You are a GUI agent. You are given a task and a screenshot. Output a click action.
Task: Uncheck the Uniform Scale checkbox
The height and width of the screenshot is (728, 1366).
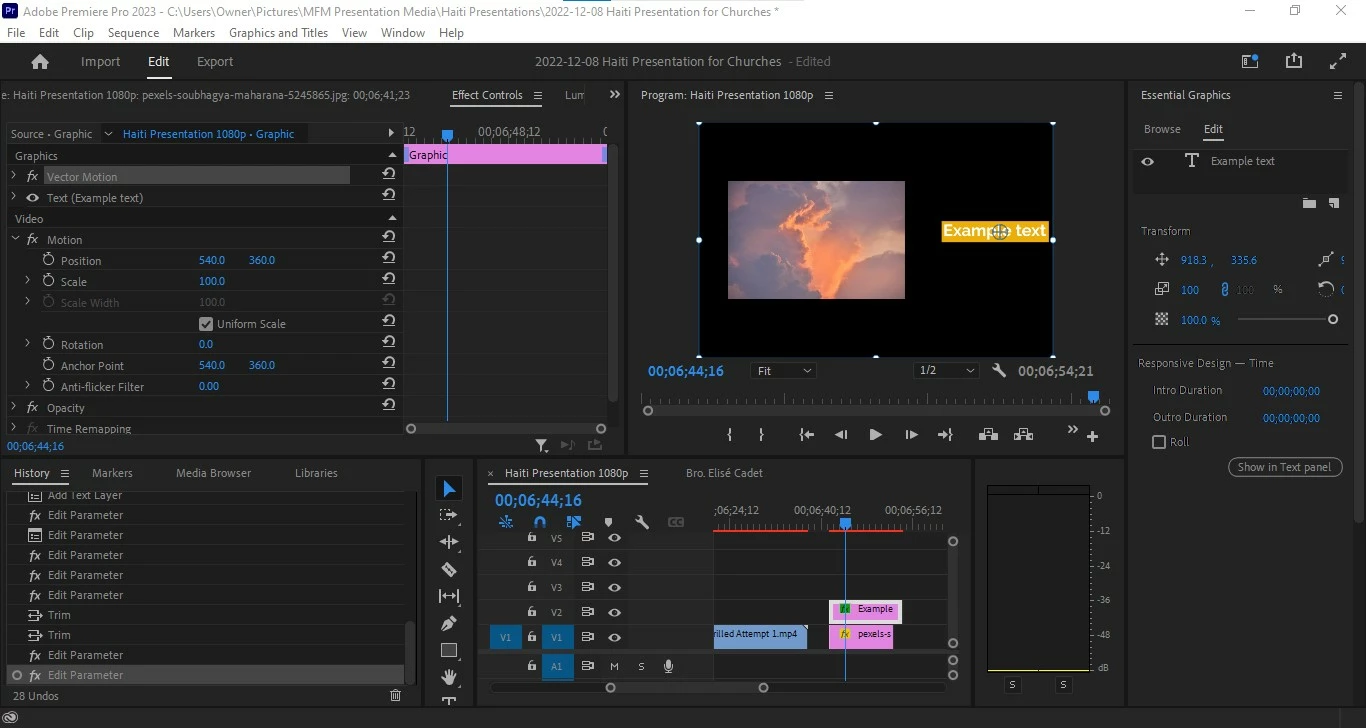point(206,324)
